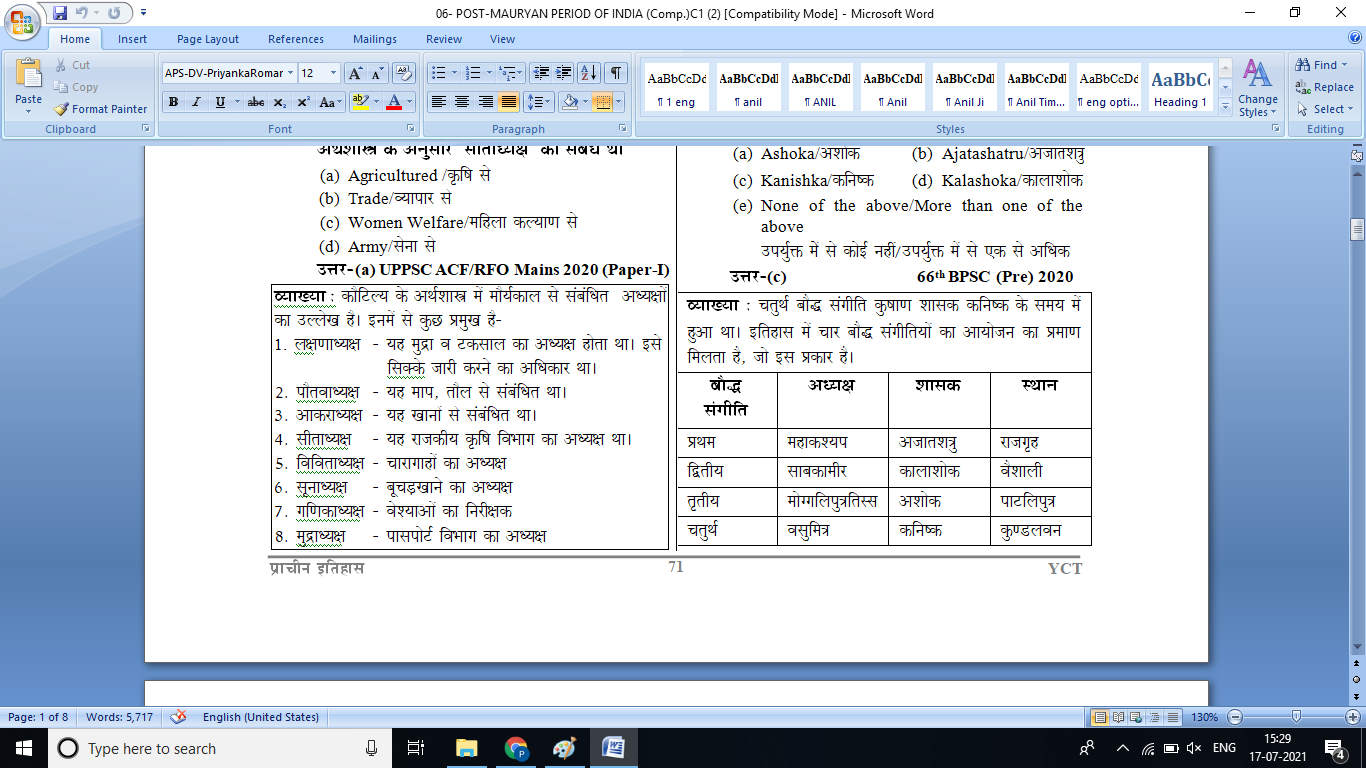Switch to the Page Layout tab
This screenshot has width=1366, height=768.
coord(208,39)
